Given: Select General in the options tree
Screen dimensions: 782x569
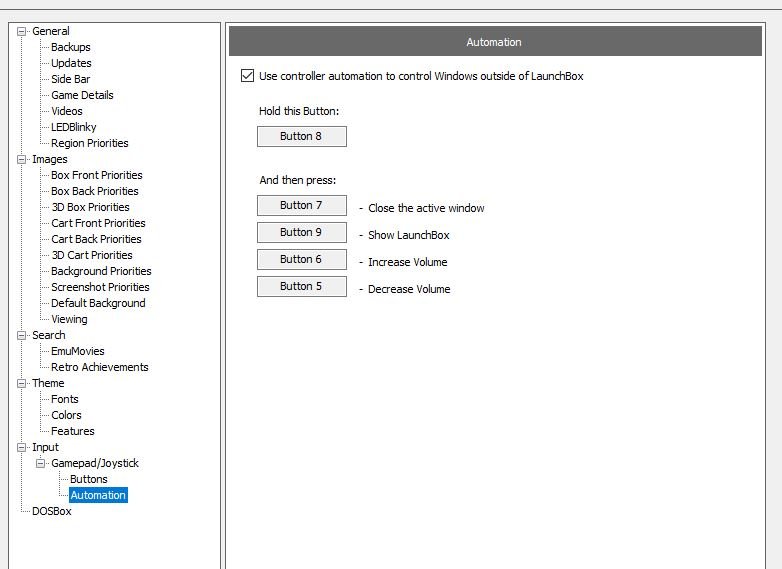Looking at the screenshot, I should click(50, 31).
